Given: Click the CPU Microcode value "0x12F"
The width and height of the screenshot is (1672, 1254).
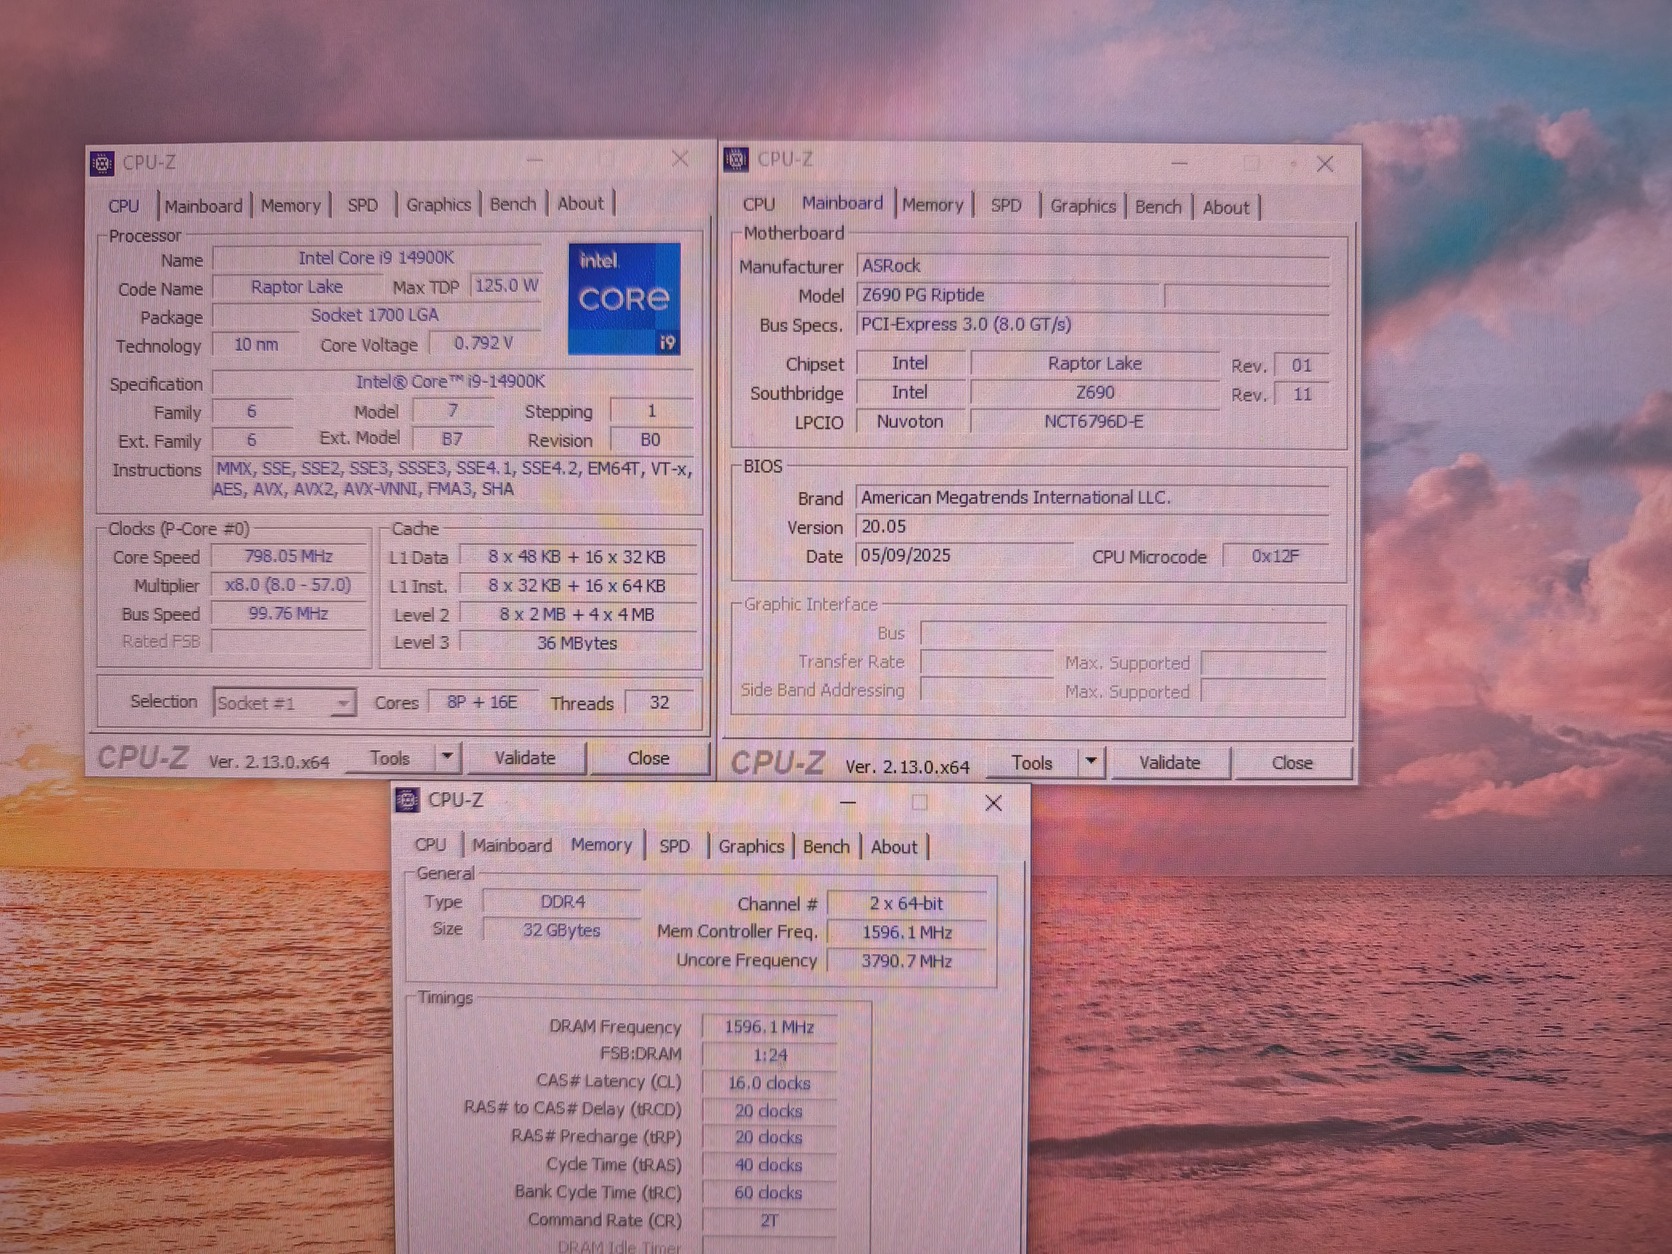Looking at the screenshot, I should pos(1276,556).
